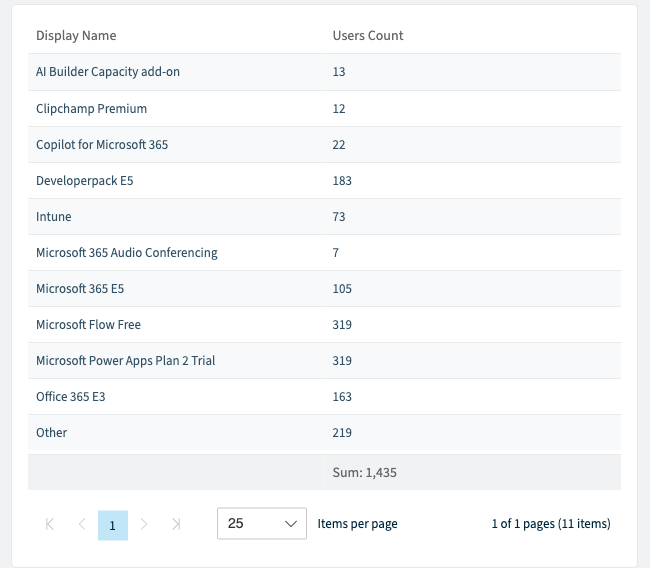Viewport: 650px width, 568px height.
Task: Go to first page arrow icon
Action: (50, 524)
